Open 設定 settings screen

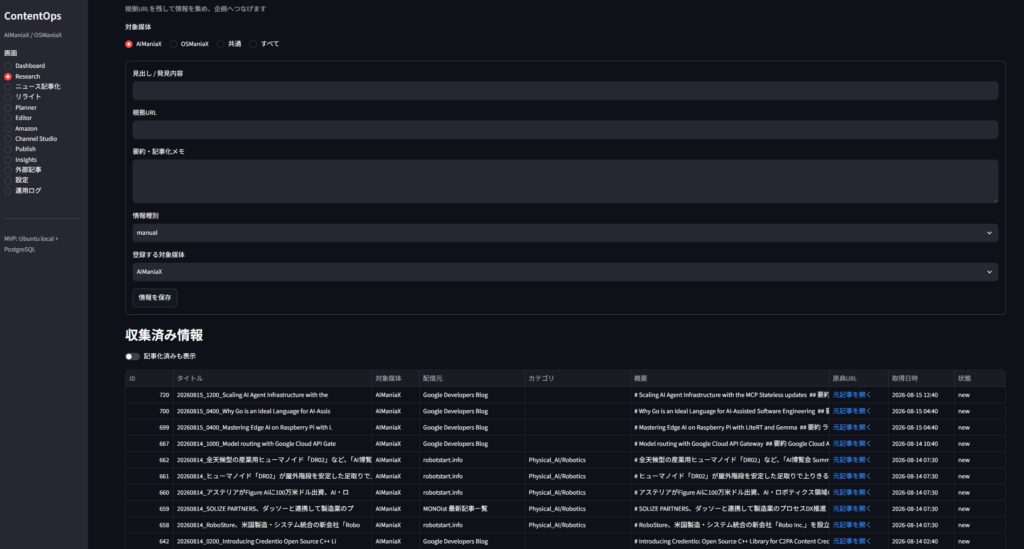tap(16, 180)
